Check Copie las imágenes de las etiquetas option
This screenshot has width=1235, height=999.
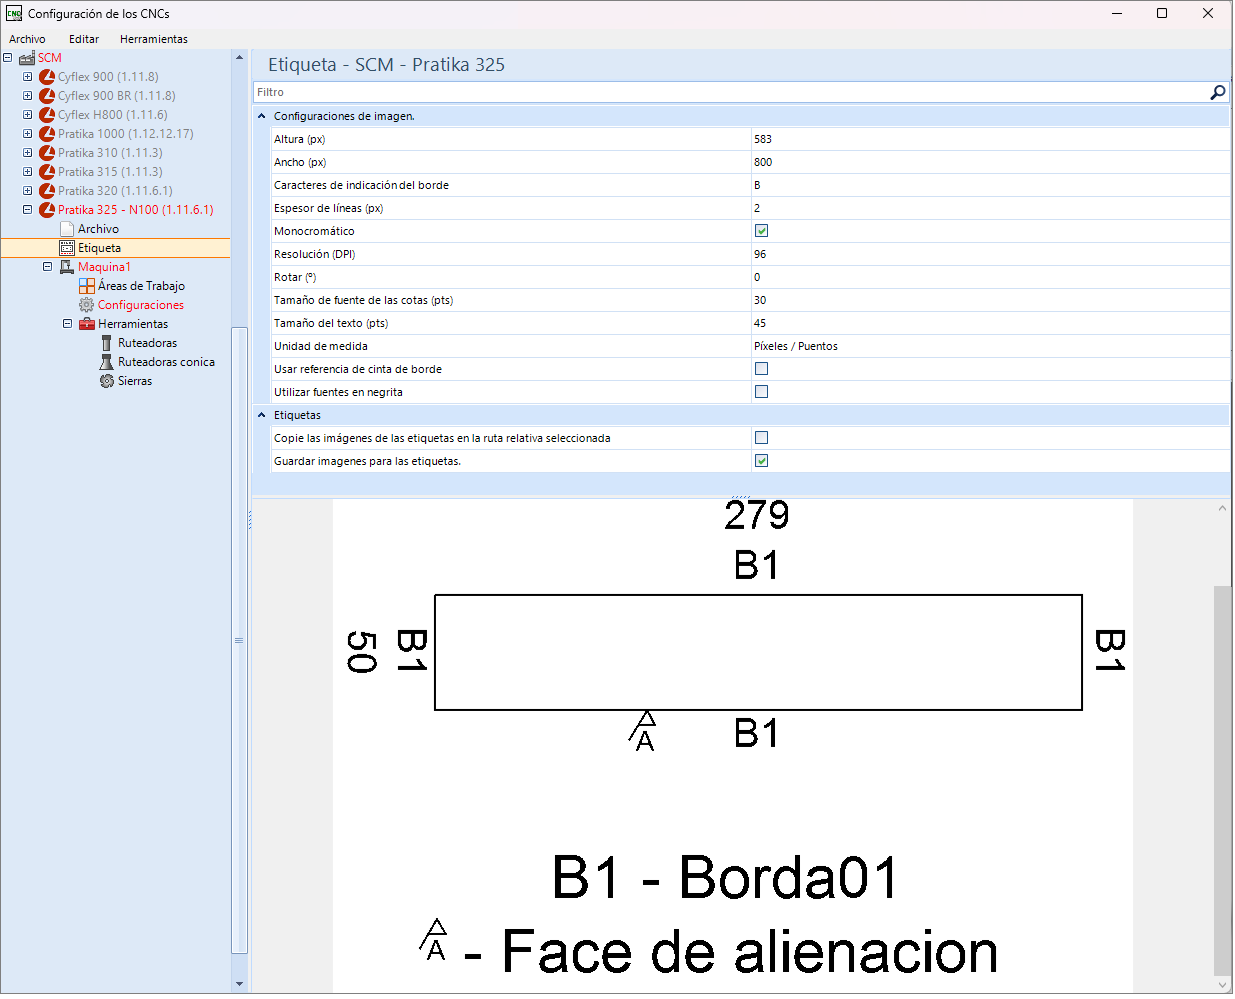(x=761, y=438)
